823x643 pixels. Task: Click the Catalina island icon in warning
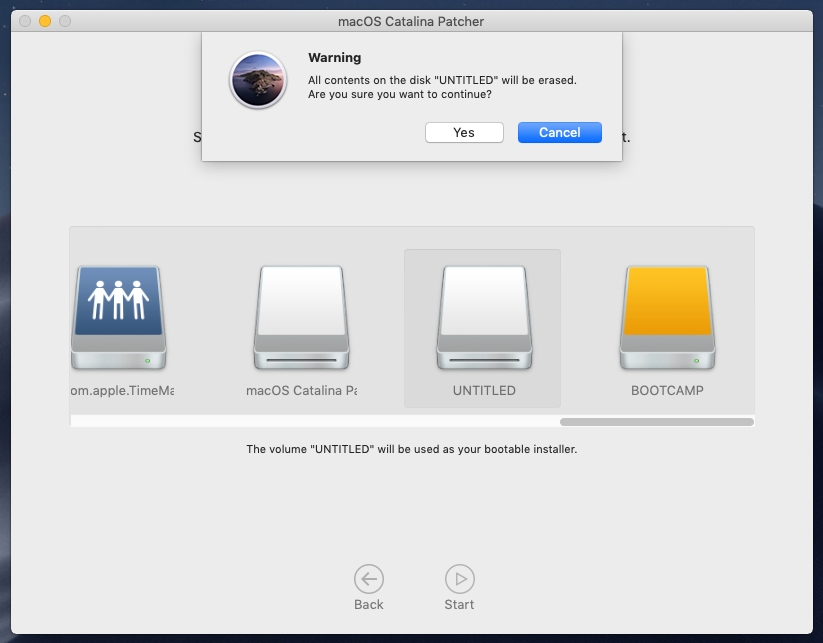click(x=258, y=80)
